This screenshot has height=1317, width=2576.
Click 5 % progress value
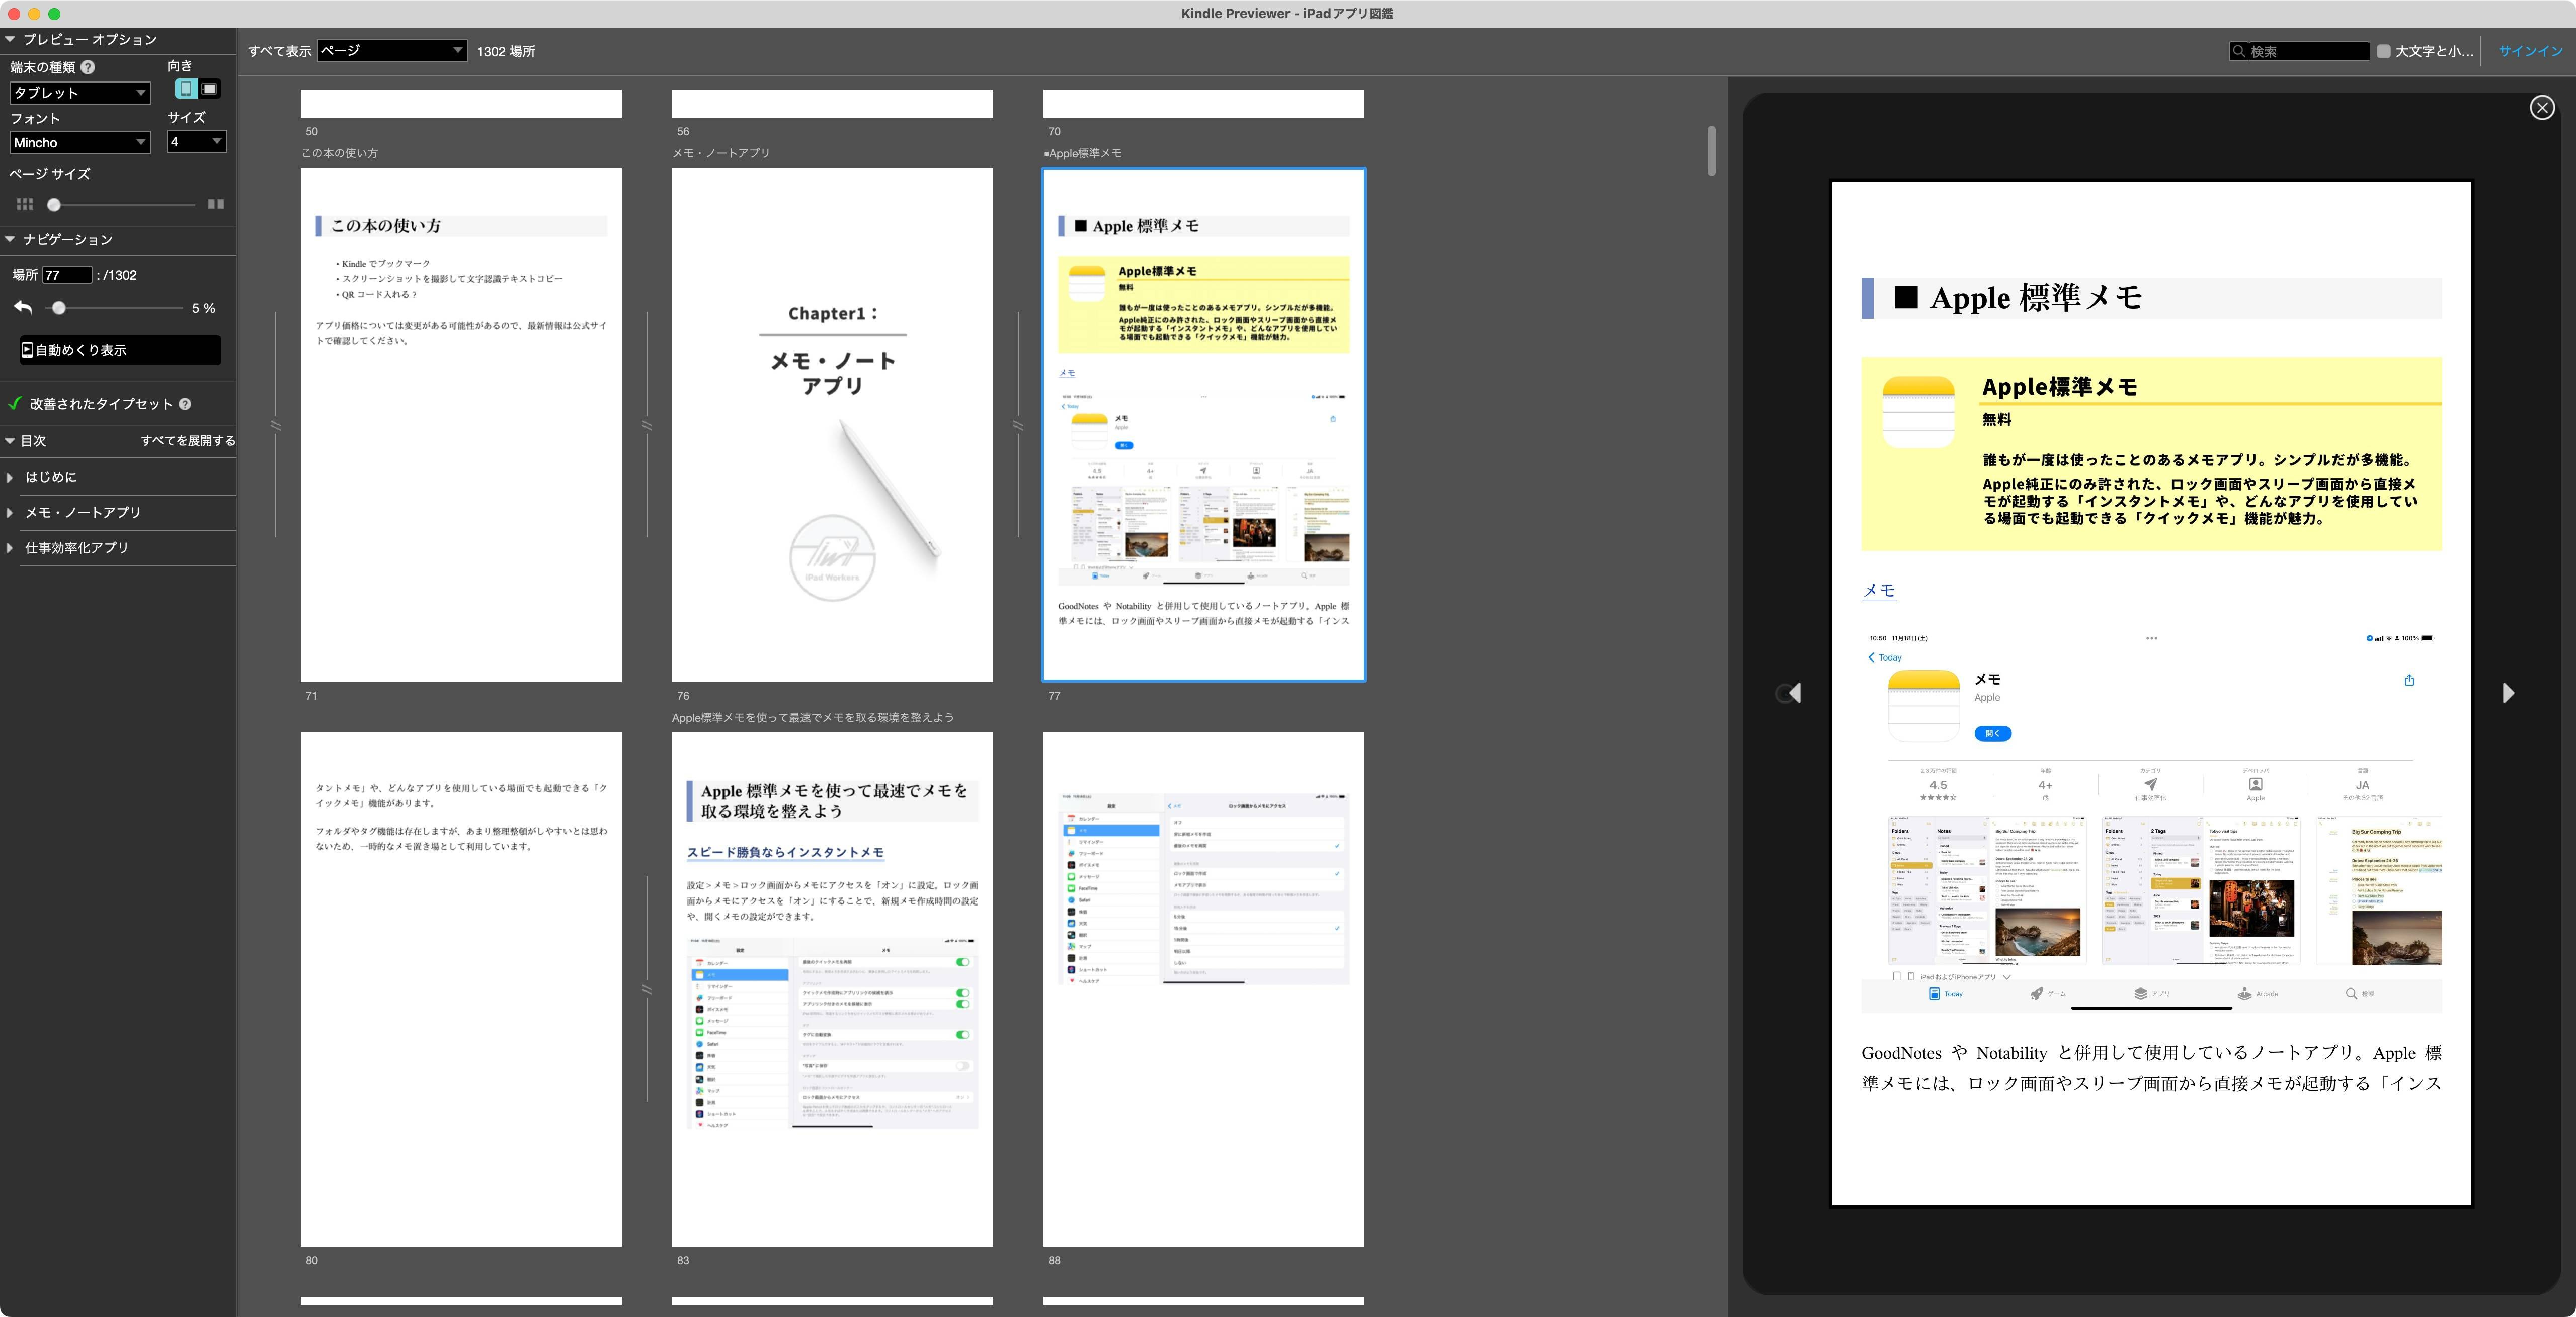[203, 308]
